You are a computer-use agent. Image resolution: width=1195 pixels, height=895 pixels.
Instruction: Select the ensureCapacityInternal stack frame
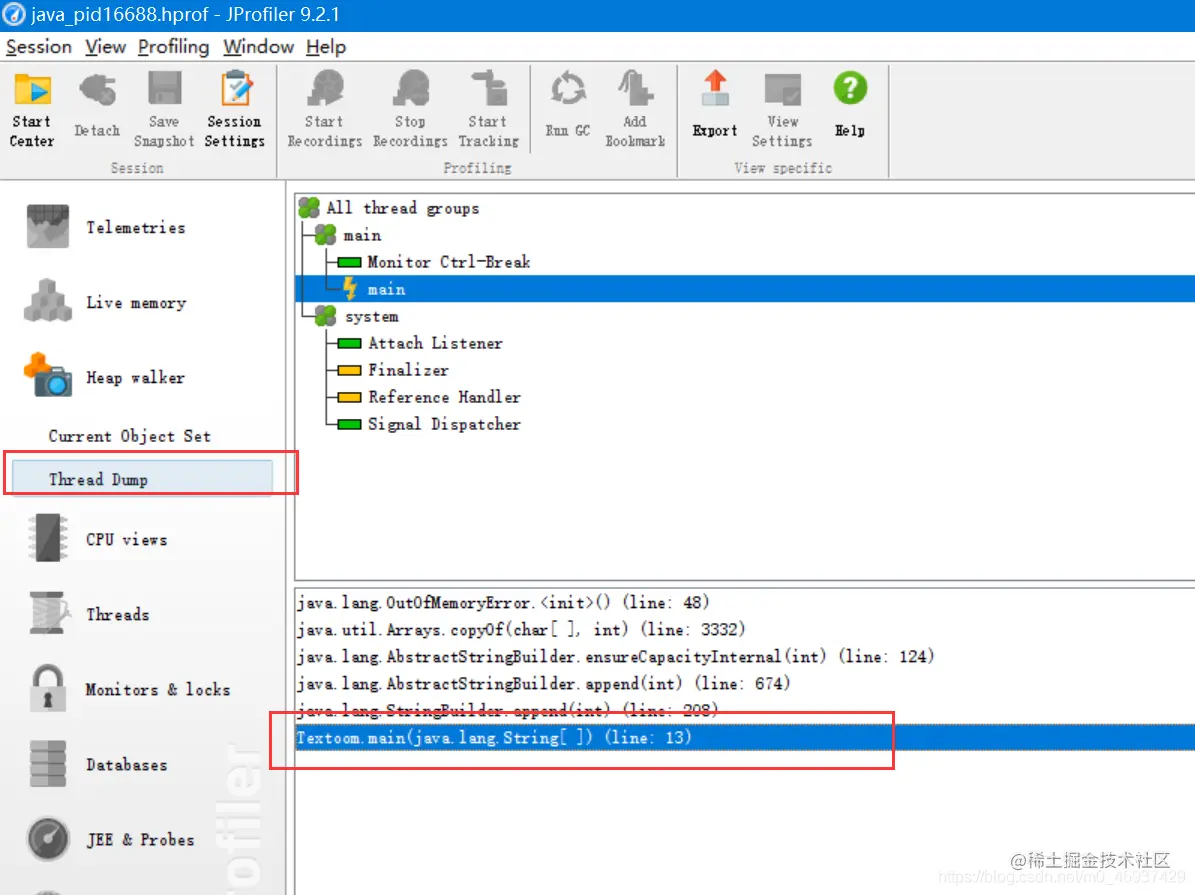point(615,656)
